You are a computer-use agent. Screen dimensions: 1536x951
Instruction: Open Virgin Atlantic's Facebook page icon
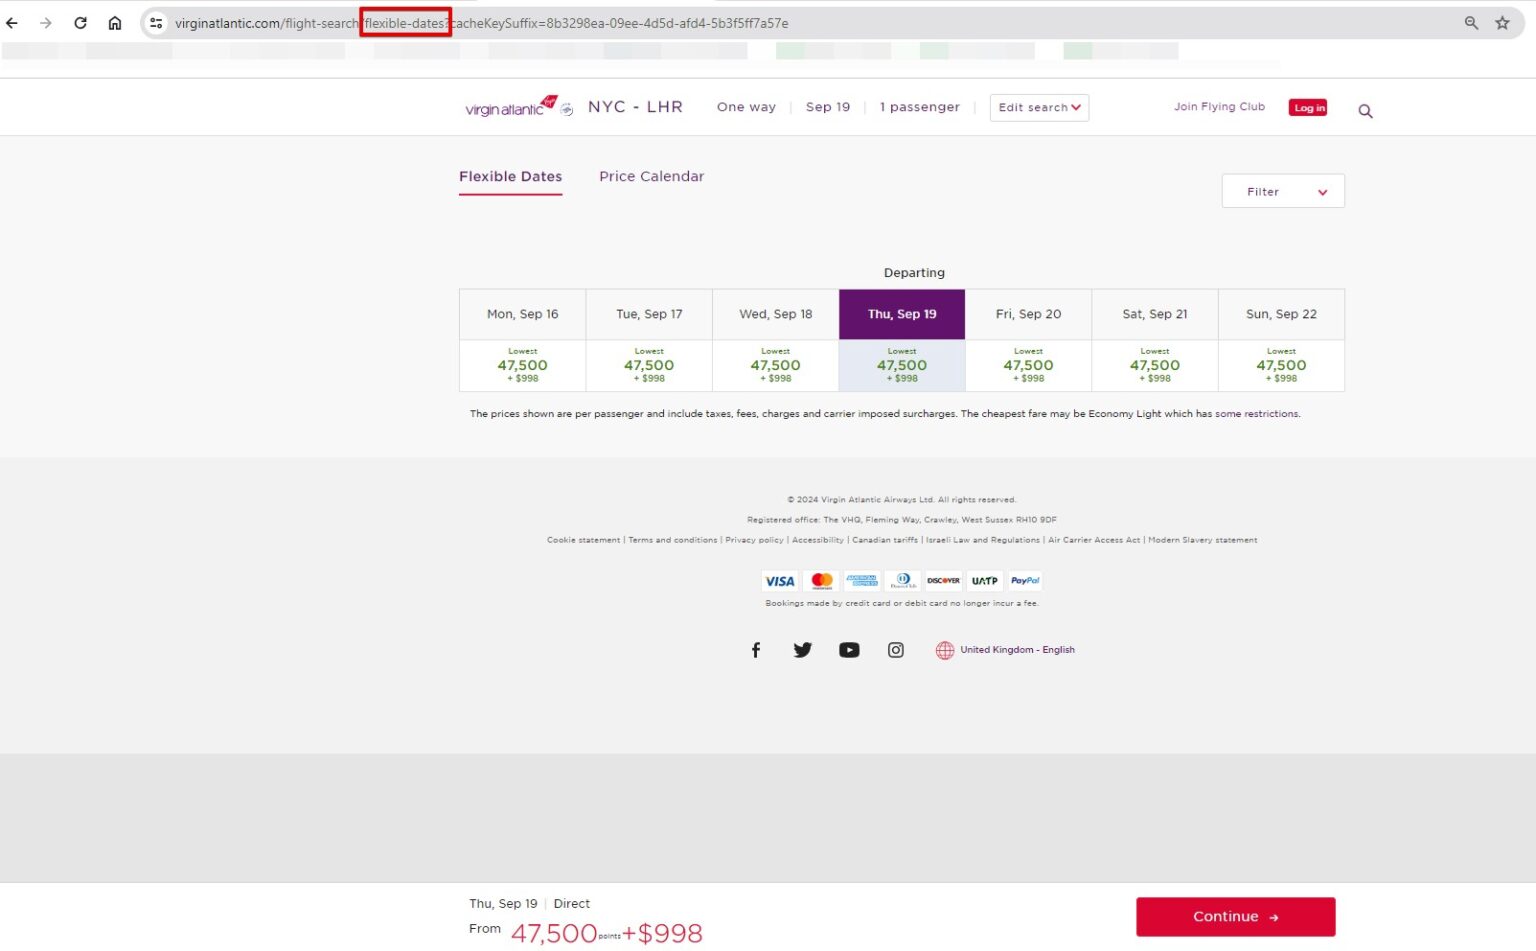click(x=756, y=650)
